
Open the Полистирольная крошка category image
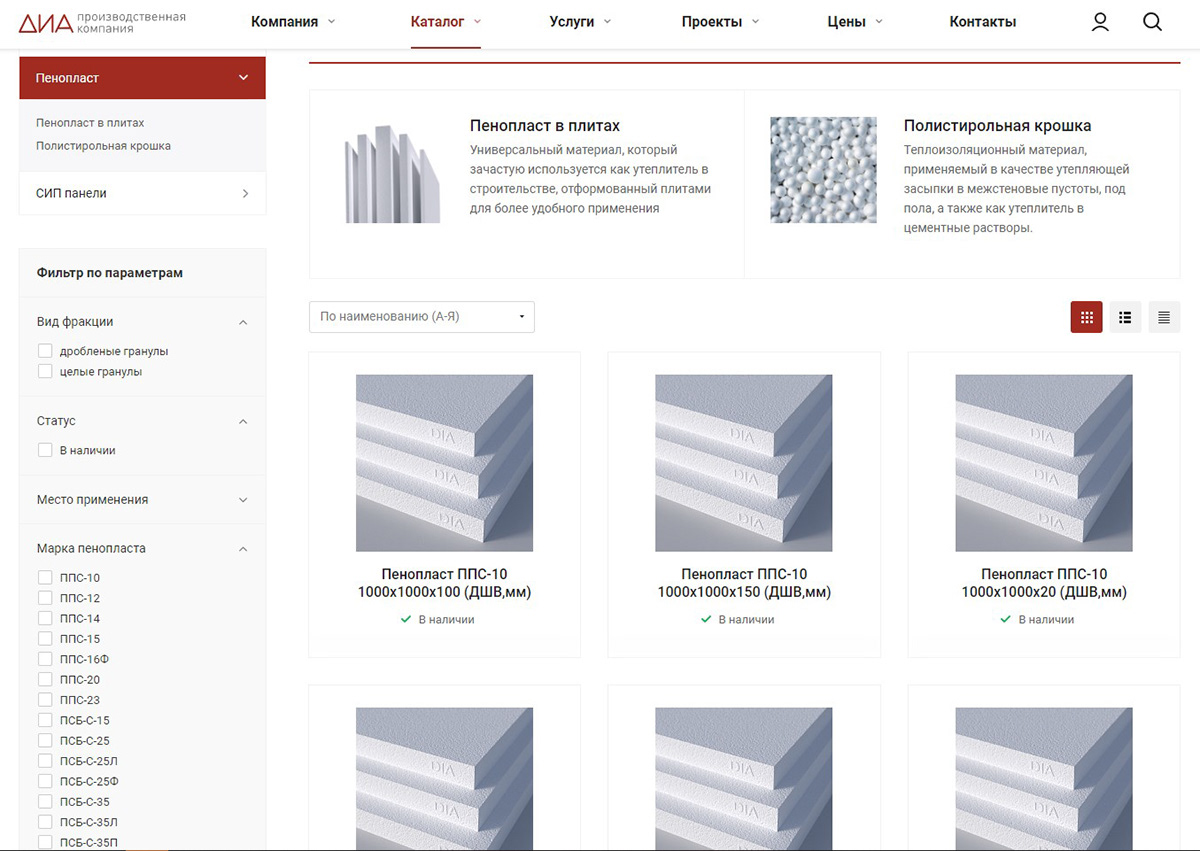pyautogui.click(x=823, y=170)
